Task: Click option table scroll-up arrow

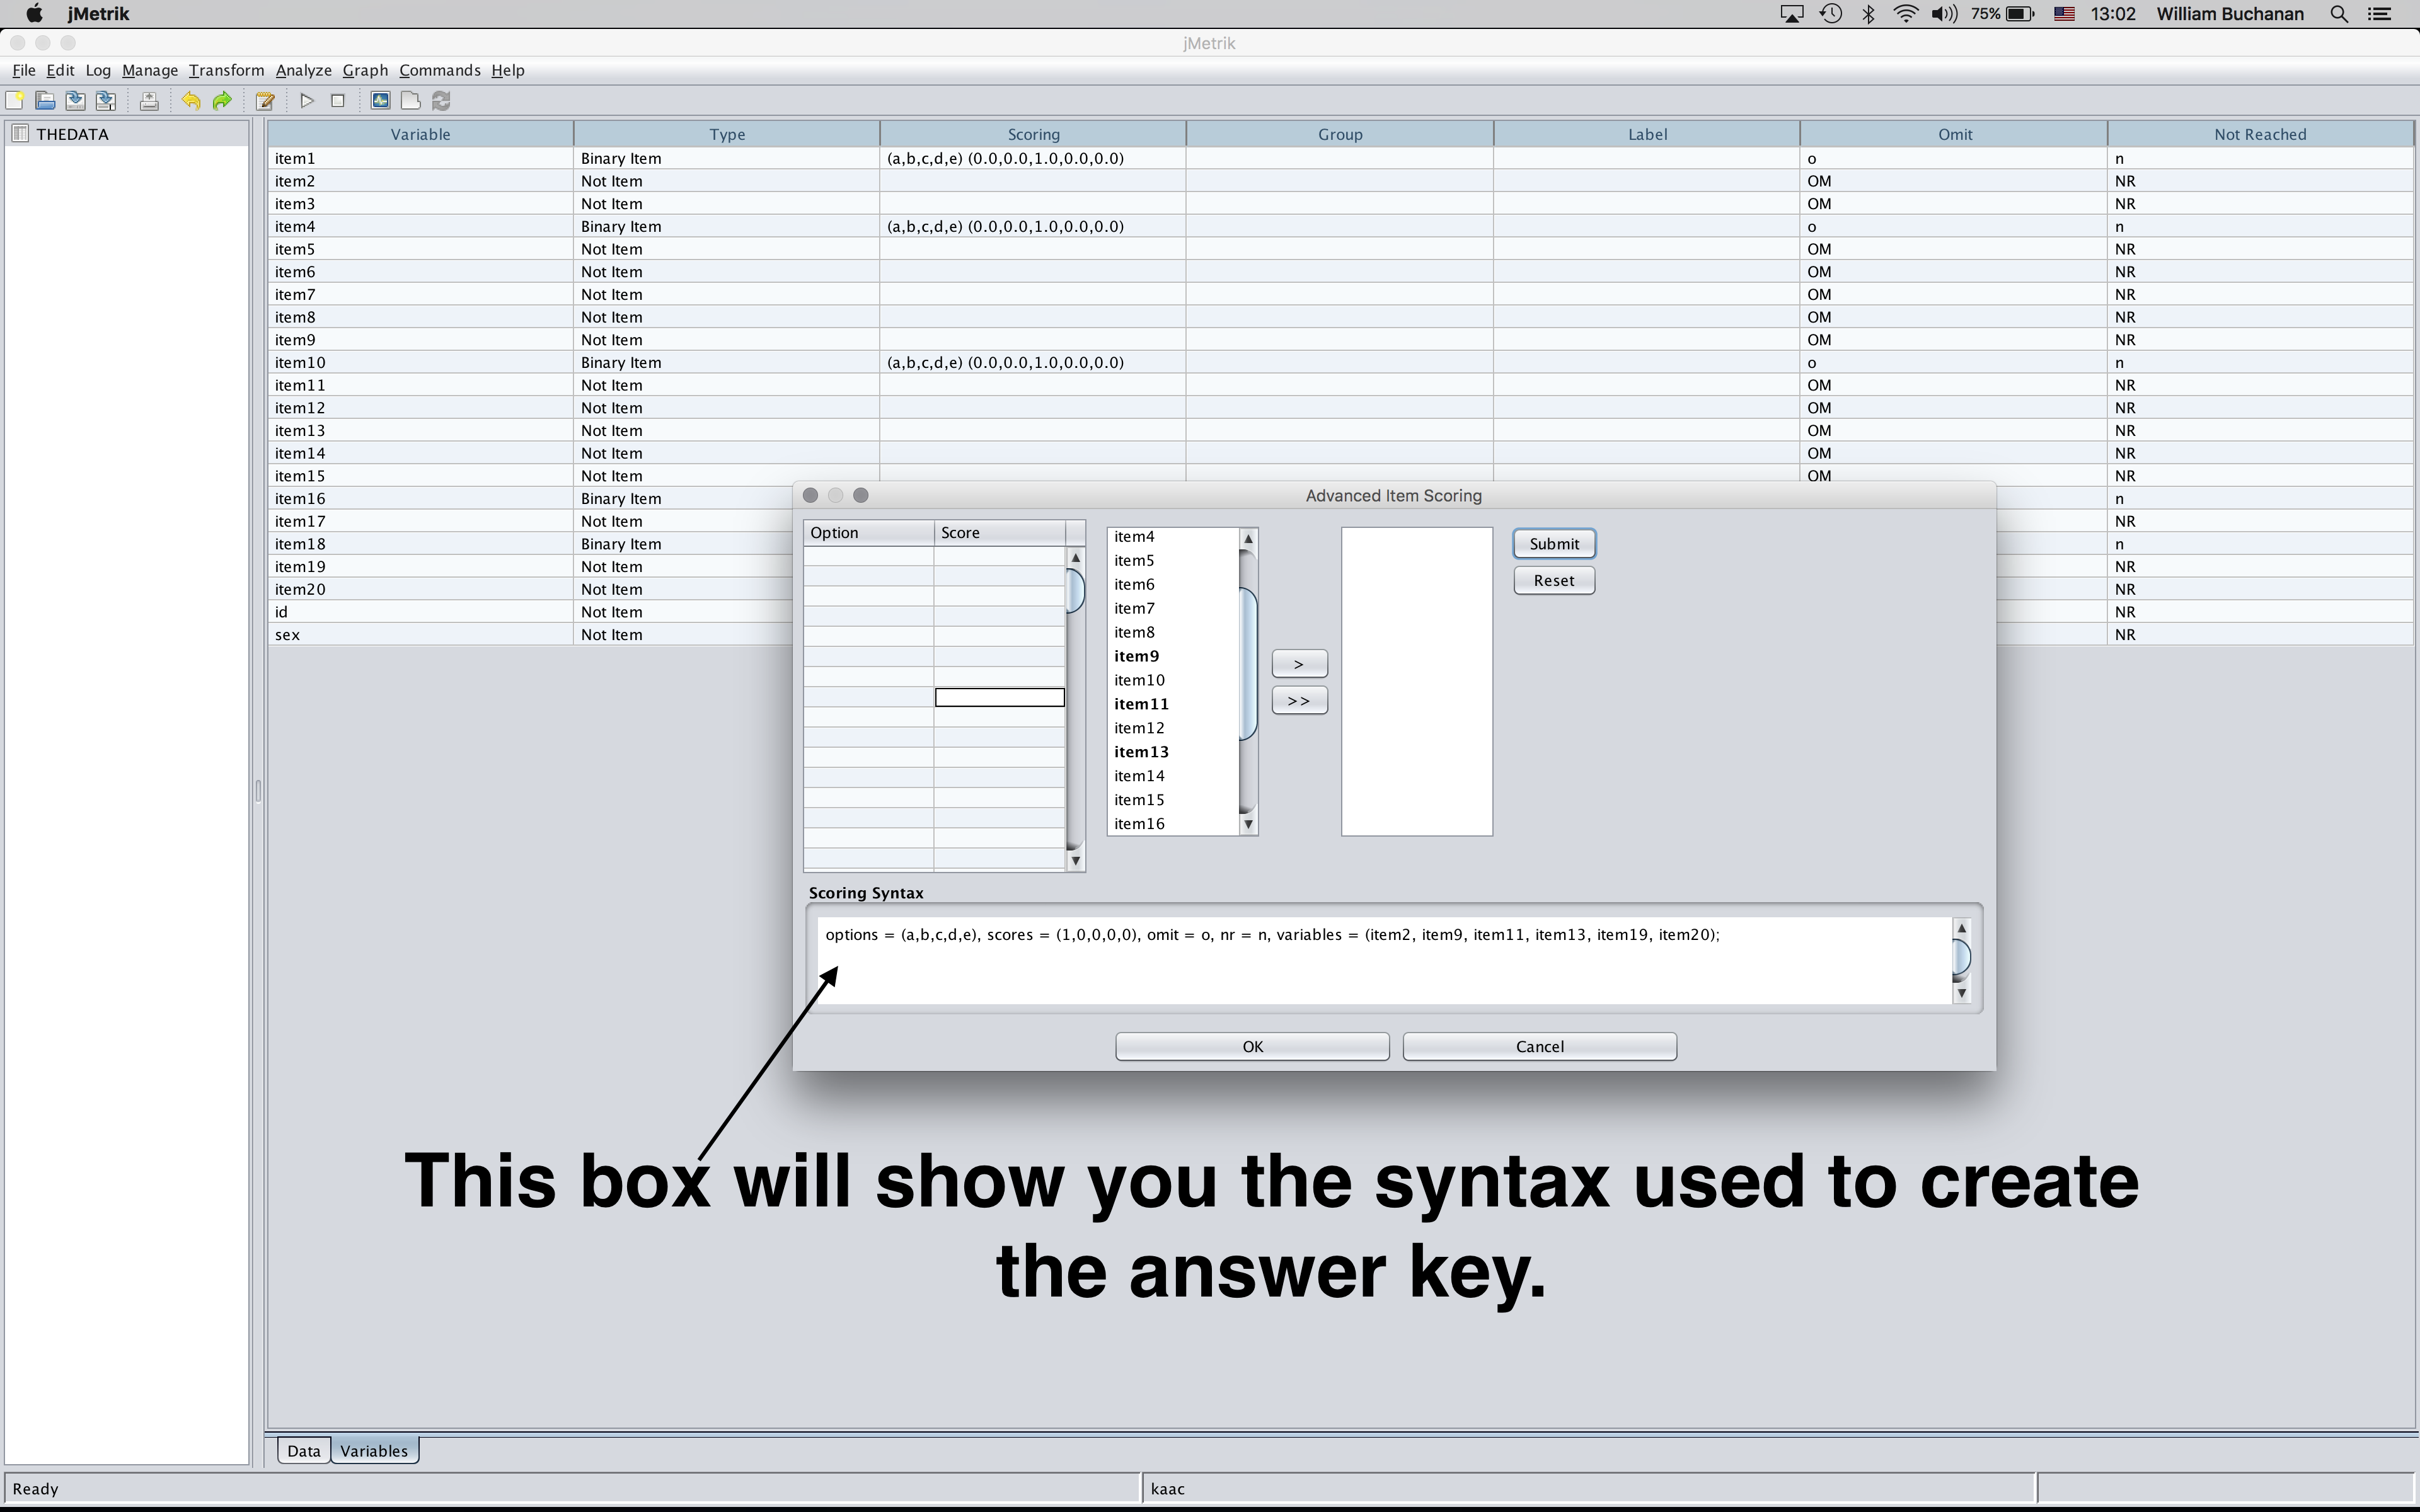Action: 1076,558
